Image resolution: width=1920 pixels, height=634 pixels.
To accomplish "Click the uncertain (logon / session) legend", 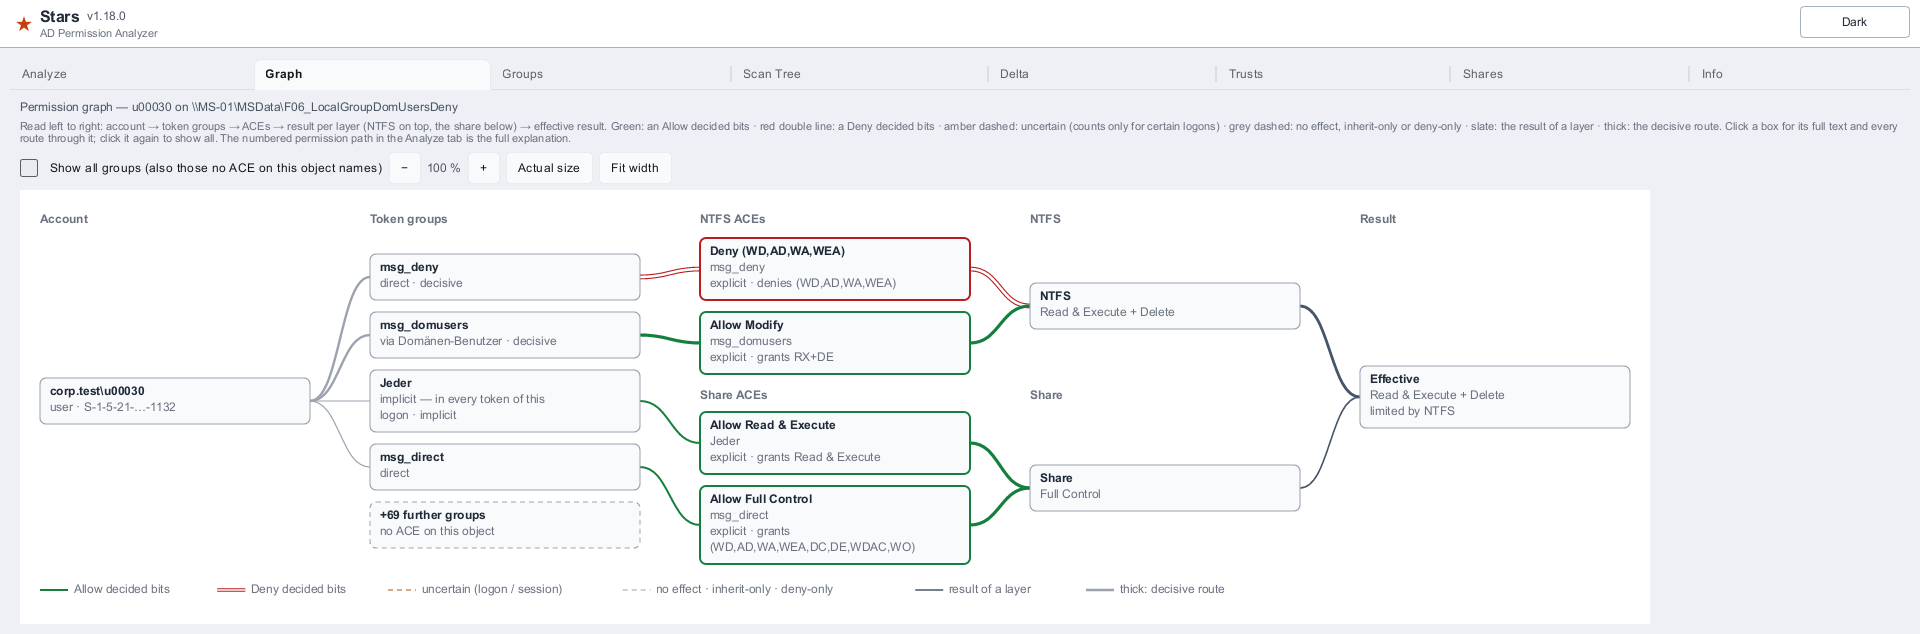I will point(475,589).
